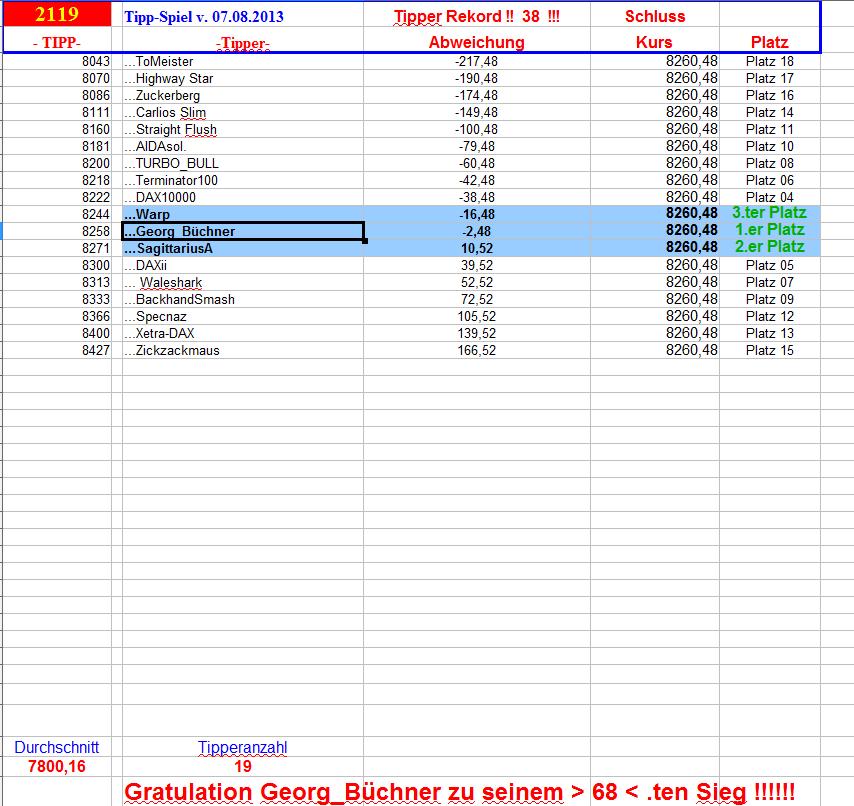Click the tip value 8258 for Georg_Büchner
Viewport: 854px width, 806px height.
click(x=88, y=231)
